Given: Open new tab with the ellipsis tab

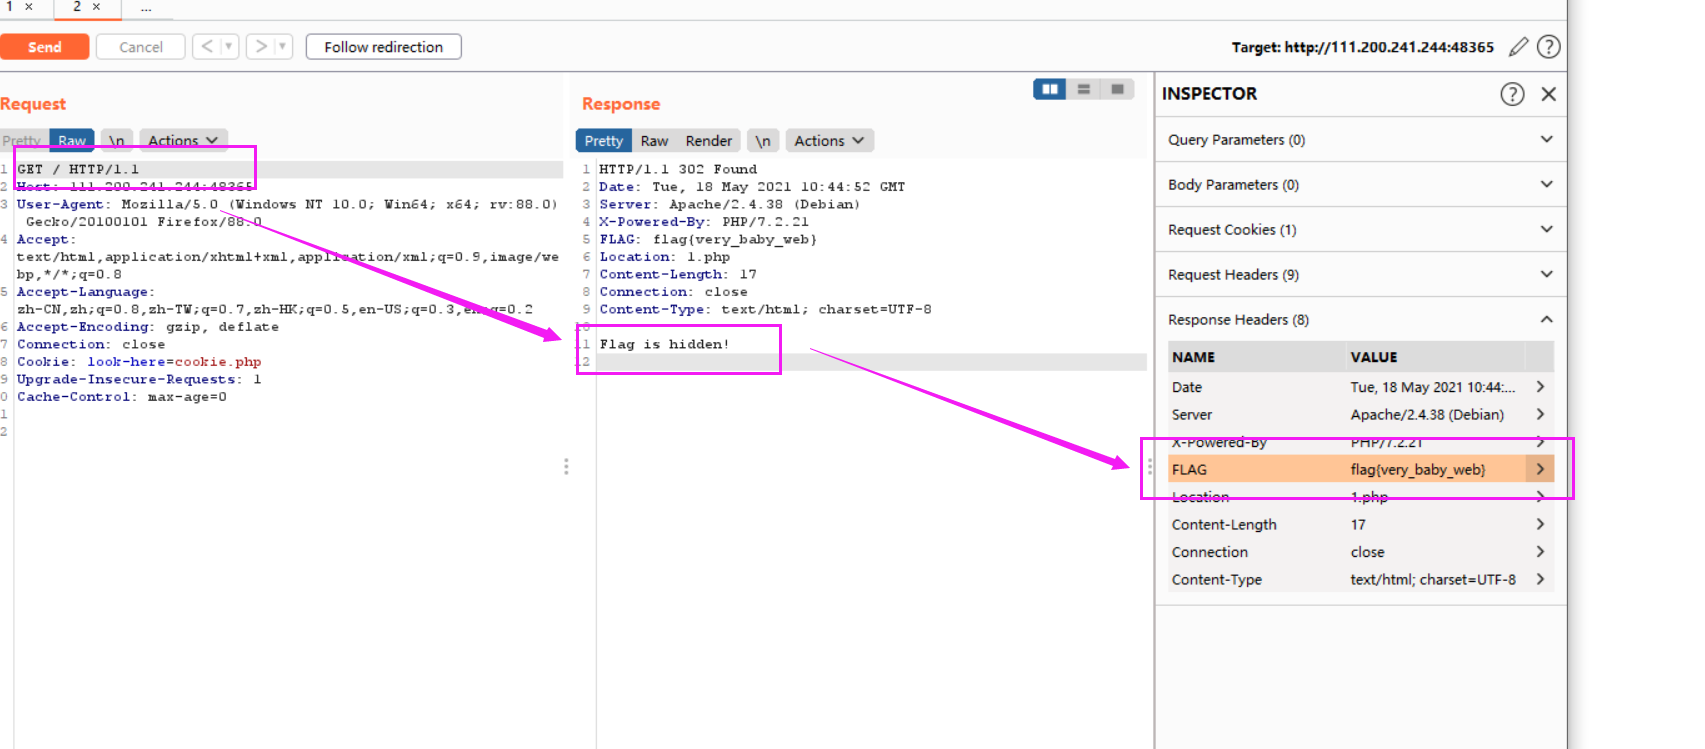Looking at the screenshot, I should coord(146,8).
